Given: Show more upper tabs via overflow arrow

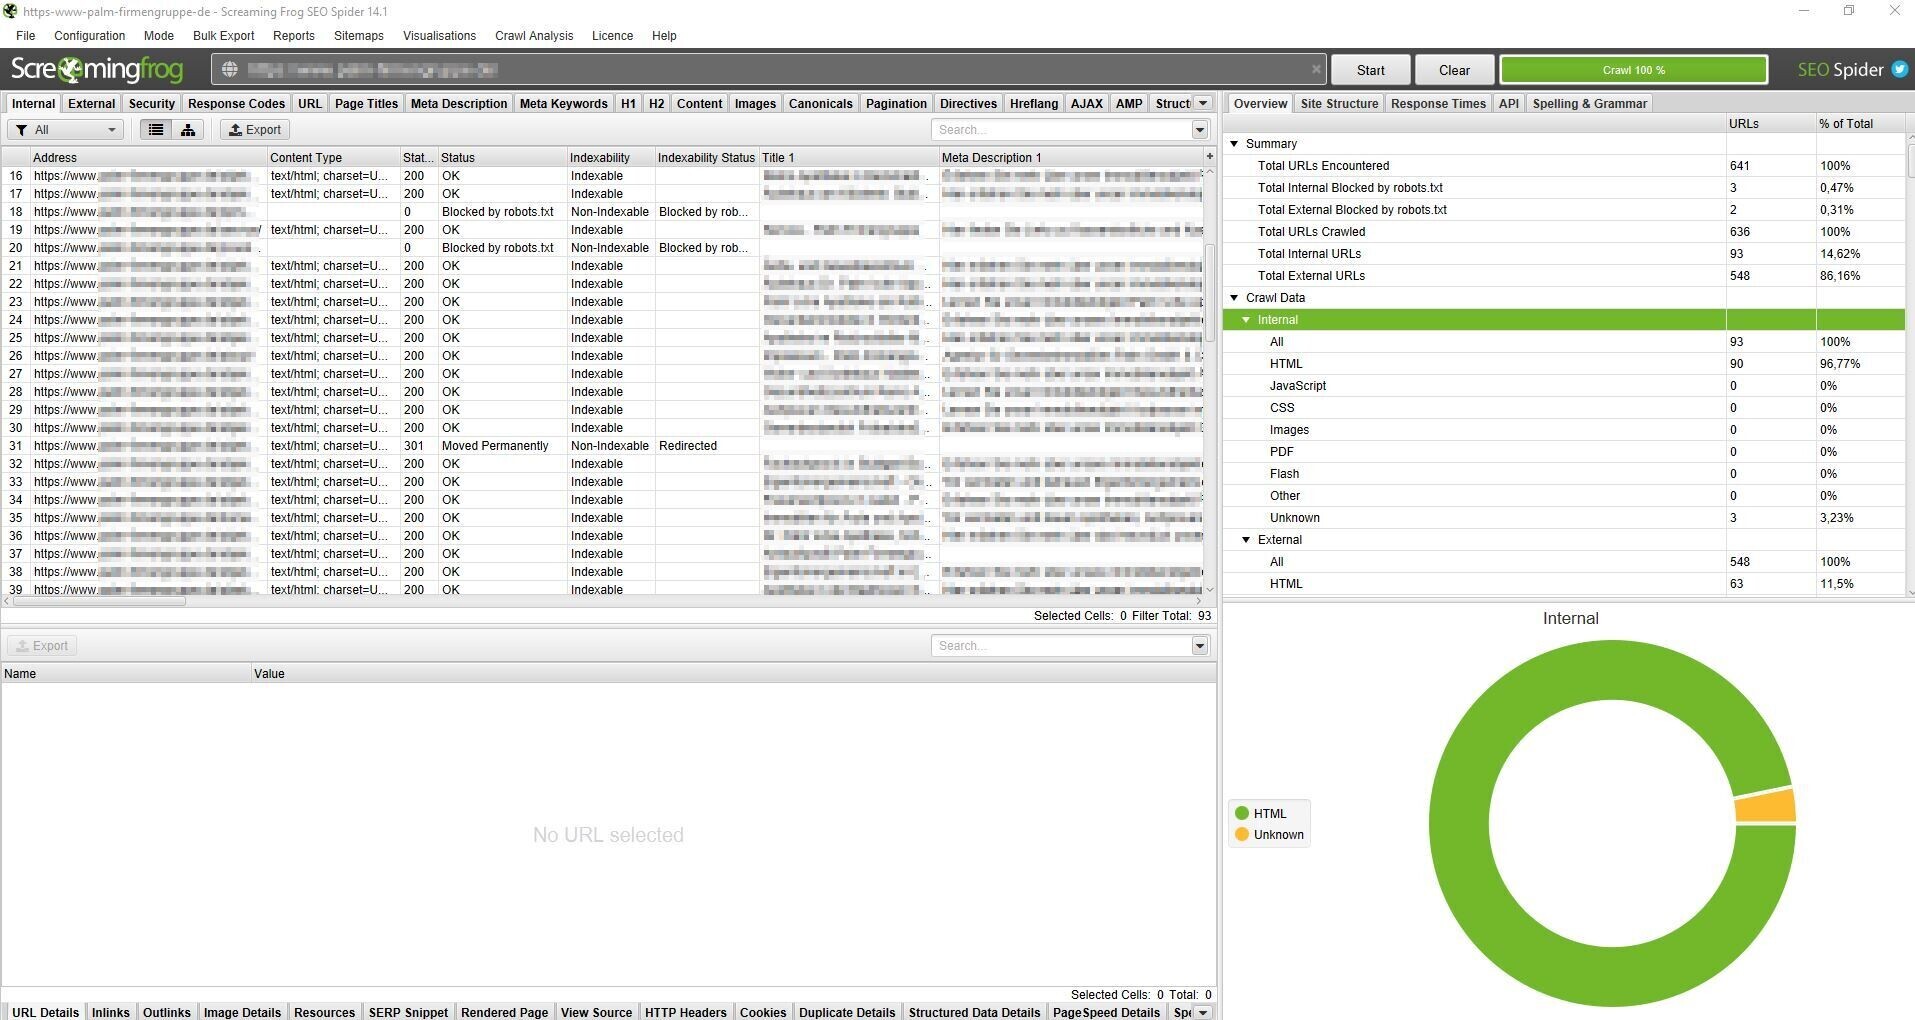Looking at the screenshot, I should pyautogui.click(x=1203, y=104).
